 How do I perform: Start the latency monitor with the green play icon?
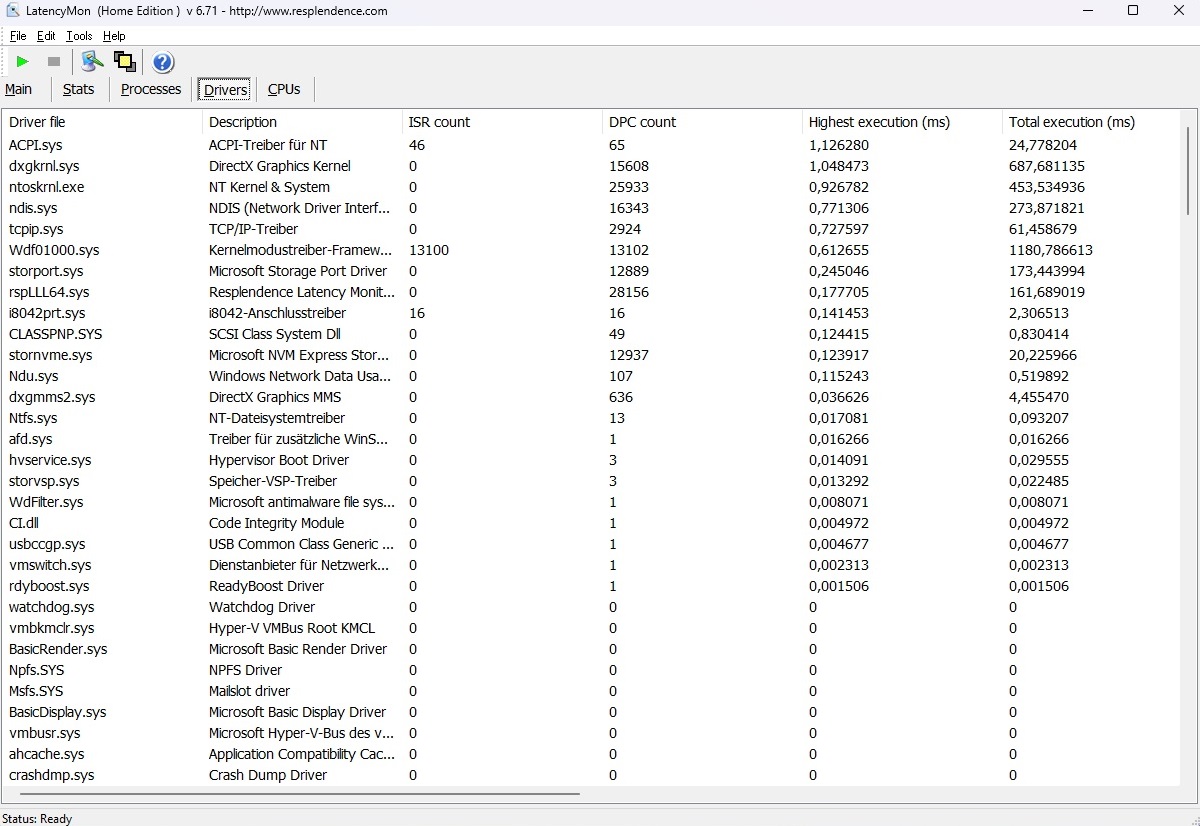22,62
